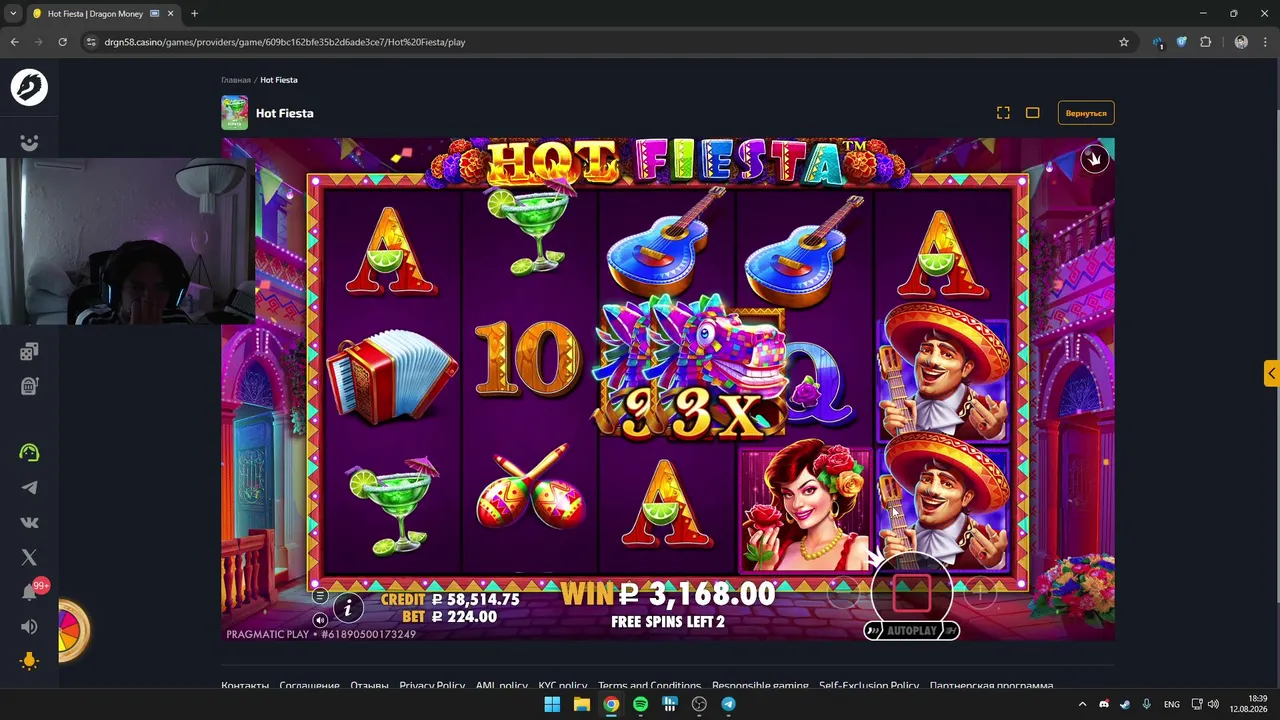Open notifications bell with 99+ badge
The image size is (1280, 720).
(x=30, y=592)
